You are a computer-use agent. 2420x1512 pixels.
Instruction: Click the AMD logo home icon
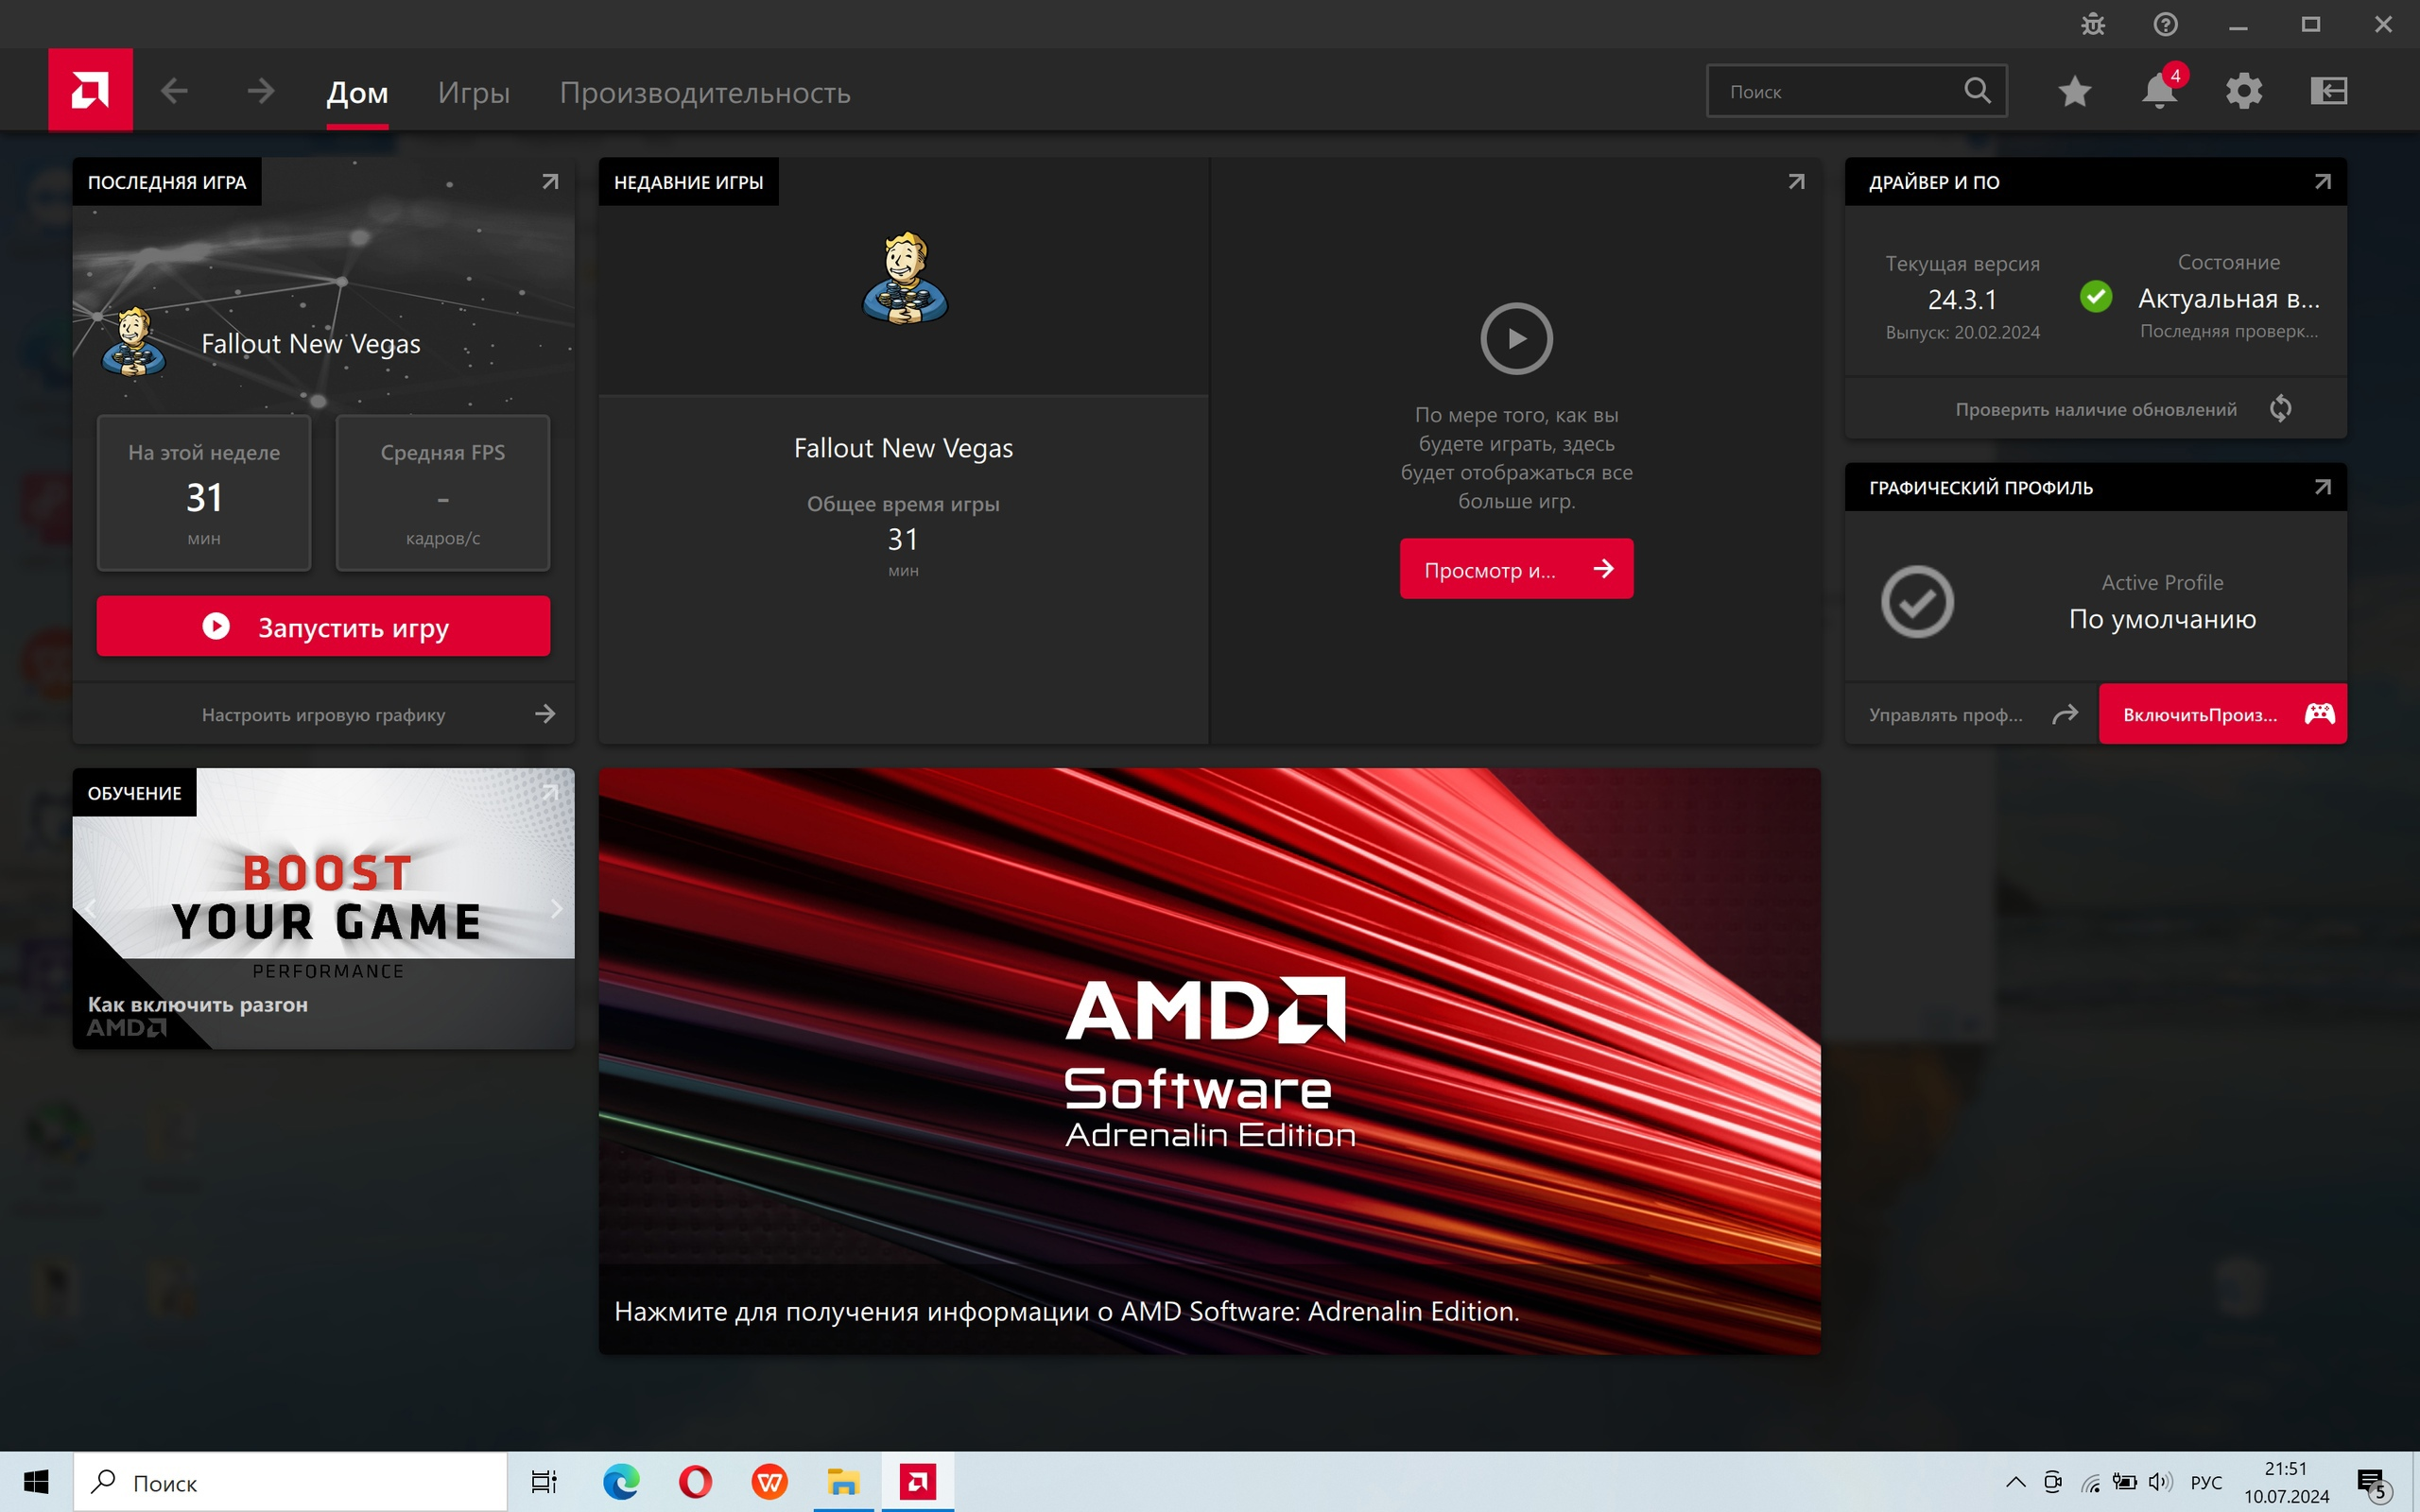[x=90, y=90]
